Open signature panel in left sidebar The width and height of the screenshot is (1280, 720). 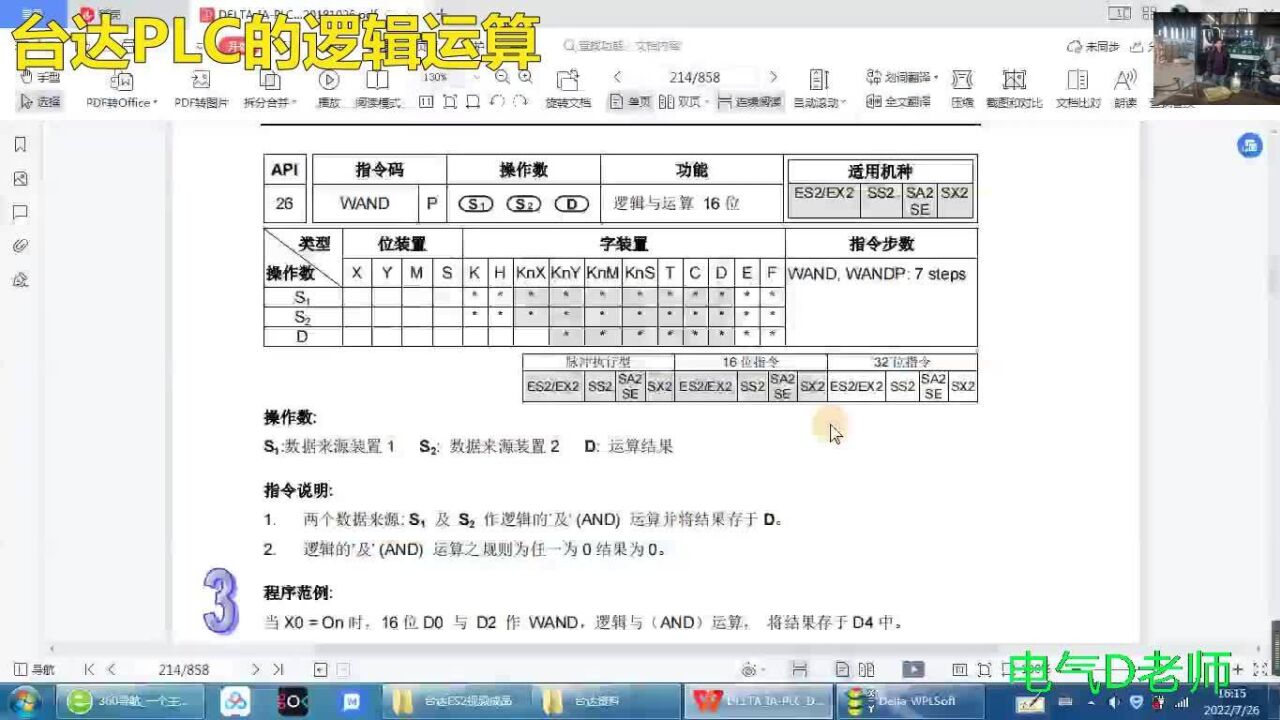(x=20, y=280)
